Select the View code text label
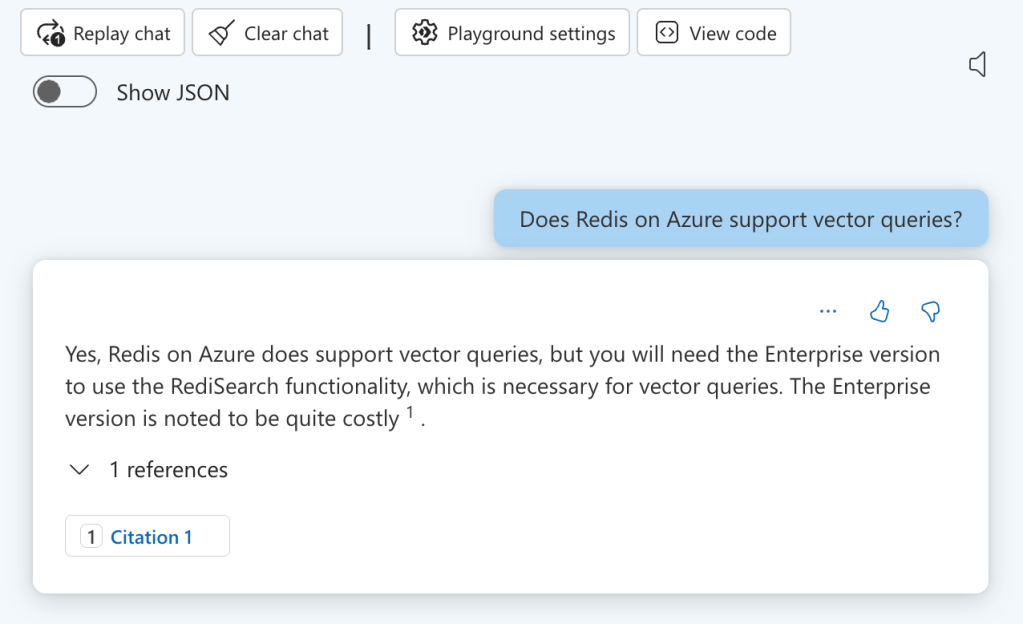Viewport: 1023px width, 624px height. coord(732,34)
